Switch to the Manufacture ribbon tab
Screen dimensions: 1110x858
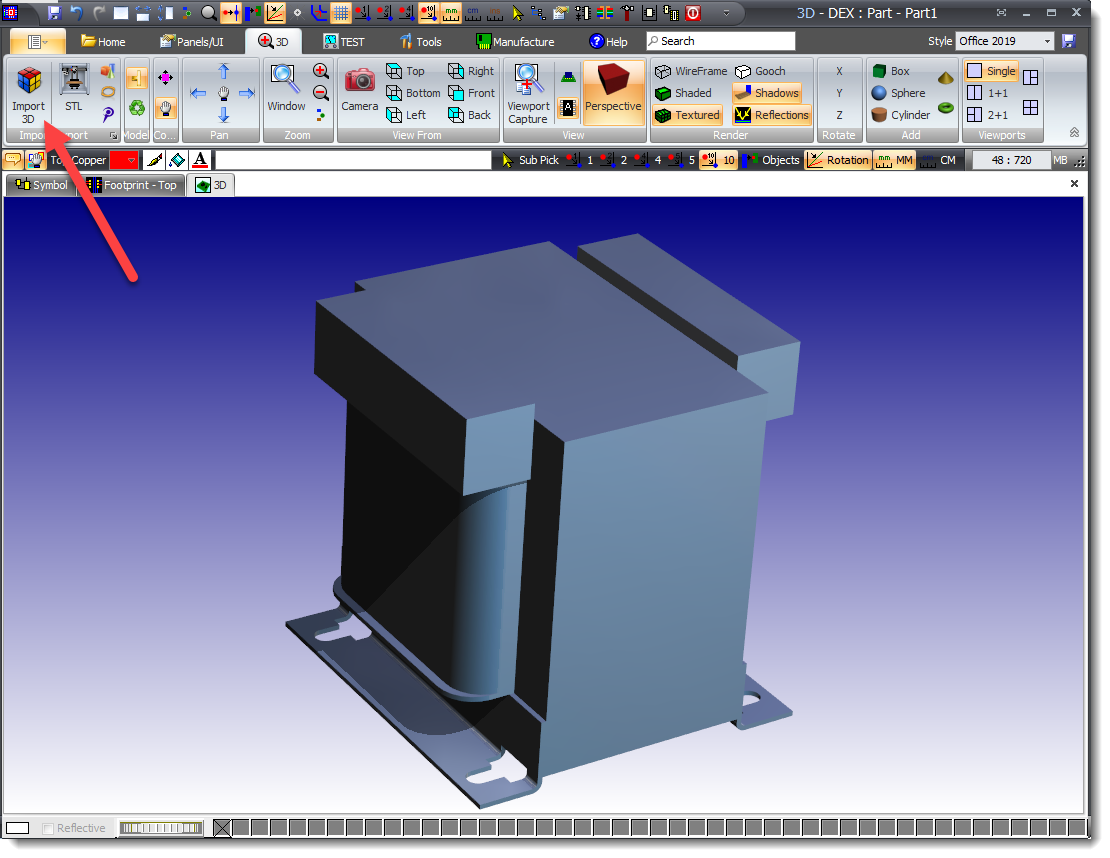[x=514, y=42]
